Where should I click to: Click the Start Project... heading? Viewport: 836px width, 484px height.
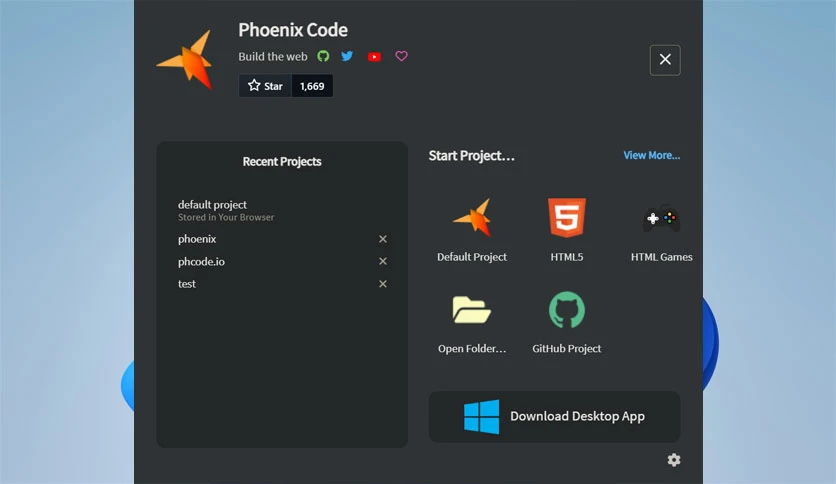click(x=472, y=156)
